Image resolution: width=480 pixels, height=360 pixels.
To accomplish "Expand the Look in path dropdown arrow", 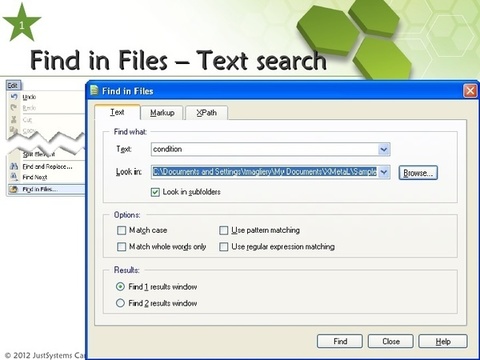I will 384,172.
